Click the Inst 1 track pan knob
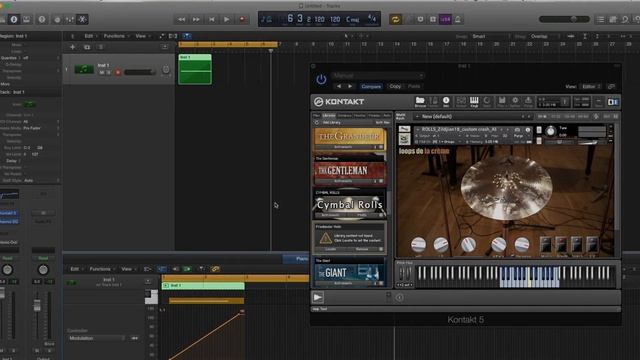This screenshot has height=360, width=640. tap(166, 69)
